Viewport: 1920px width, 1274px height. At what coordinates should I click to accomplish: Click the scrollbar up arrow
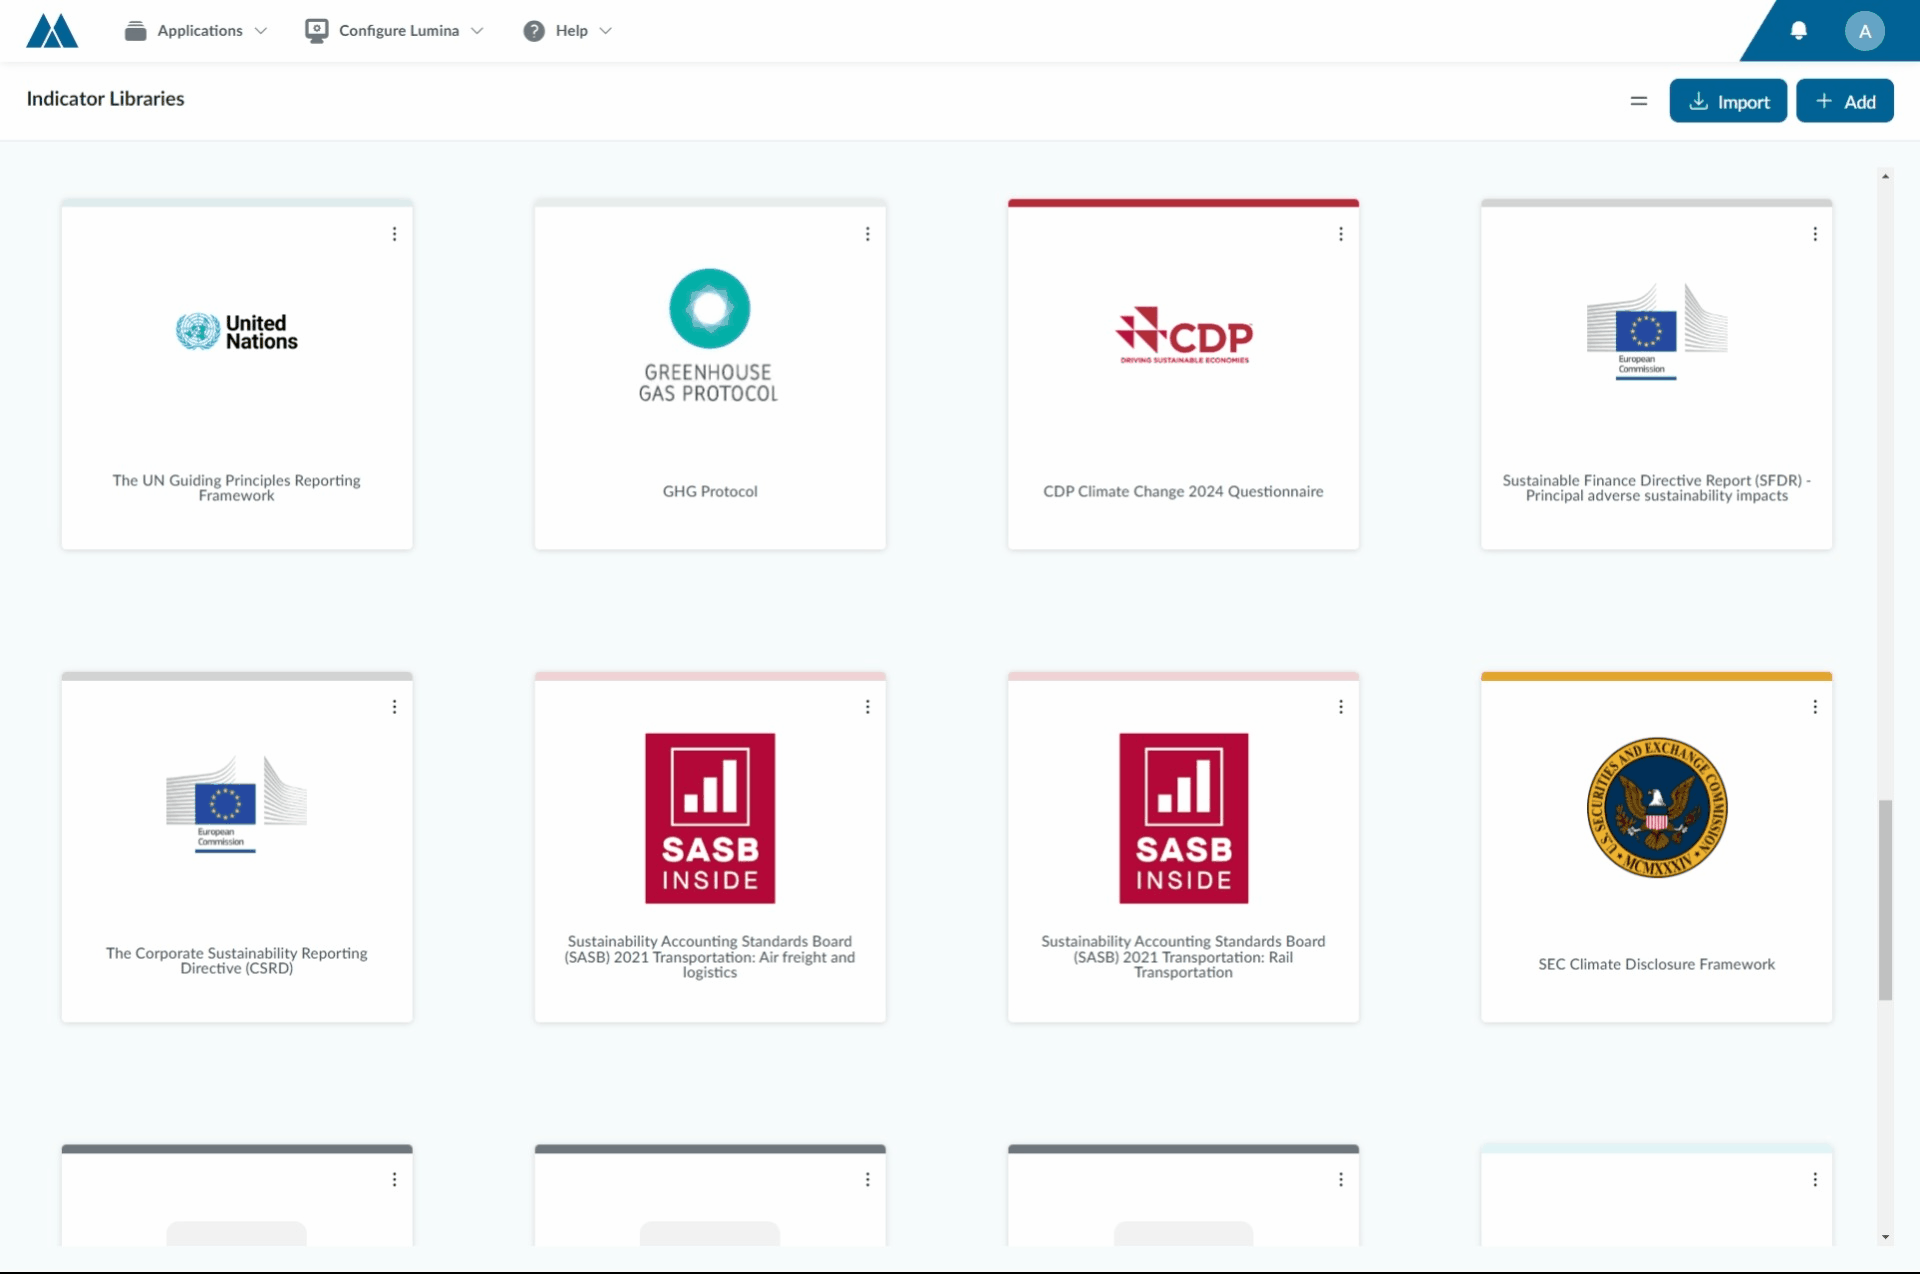click(1885, 176)
